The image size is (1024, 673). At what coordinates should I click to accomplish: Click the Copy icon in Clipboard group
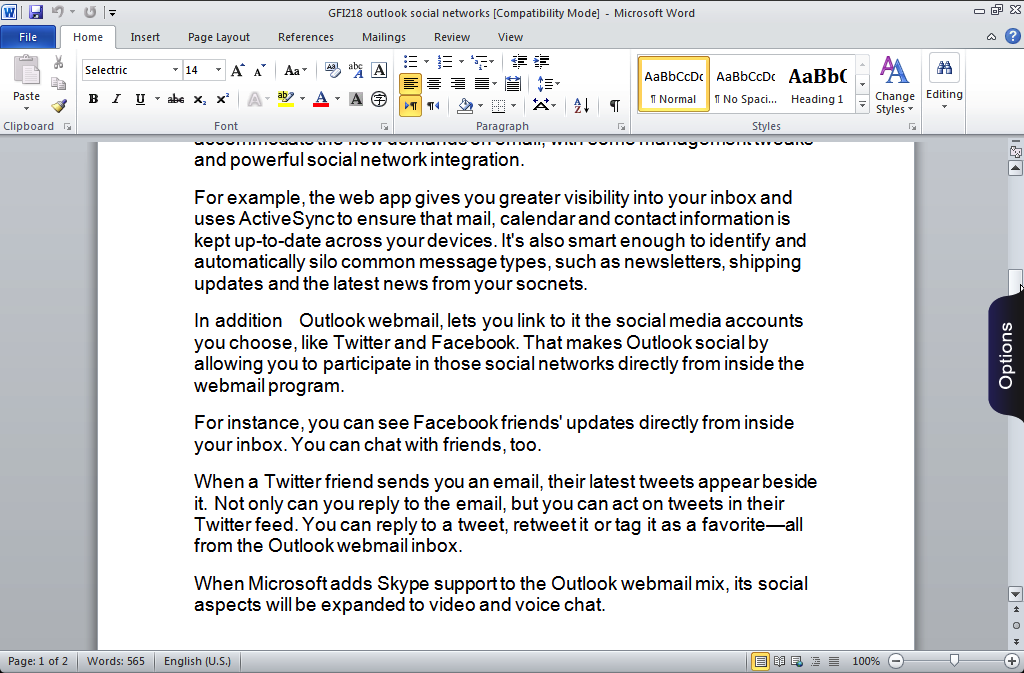58,84
